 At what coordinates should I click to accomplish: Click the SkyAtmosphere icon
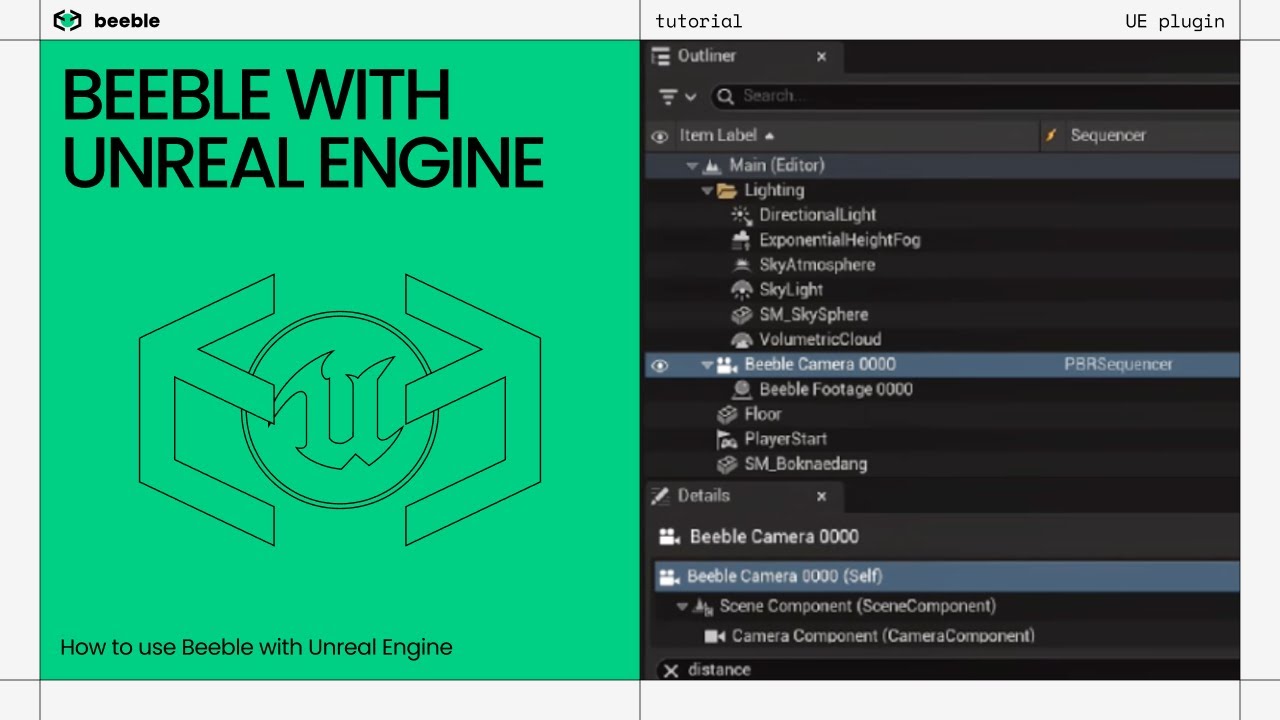(x=741, y=265)
